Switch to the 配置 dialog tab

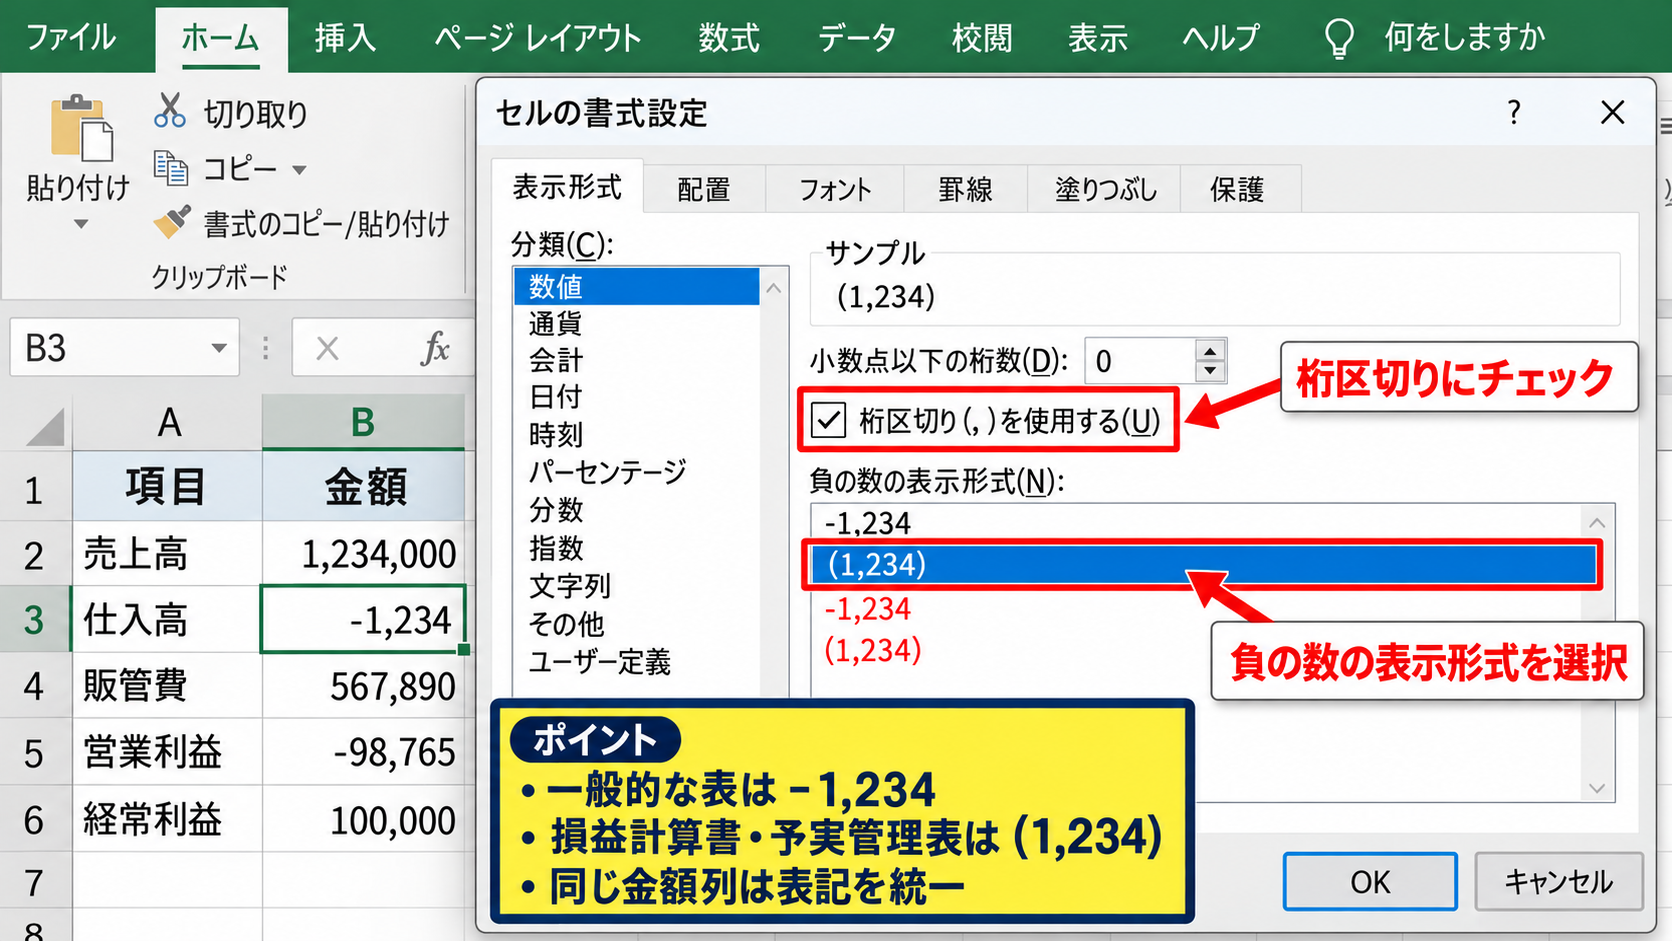704,189
